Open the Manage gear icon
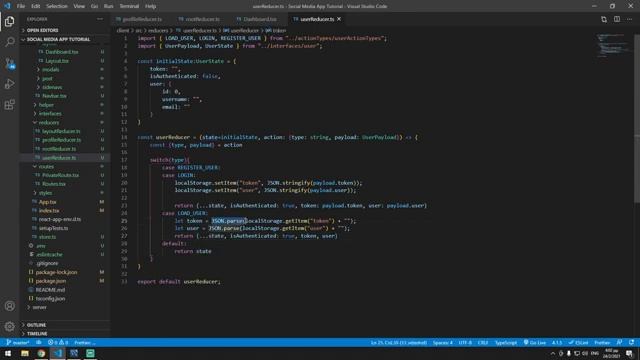The width and height of the screenshot is (640, 360). [x=9, y=326]
